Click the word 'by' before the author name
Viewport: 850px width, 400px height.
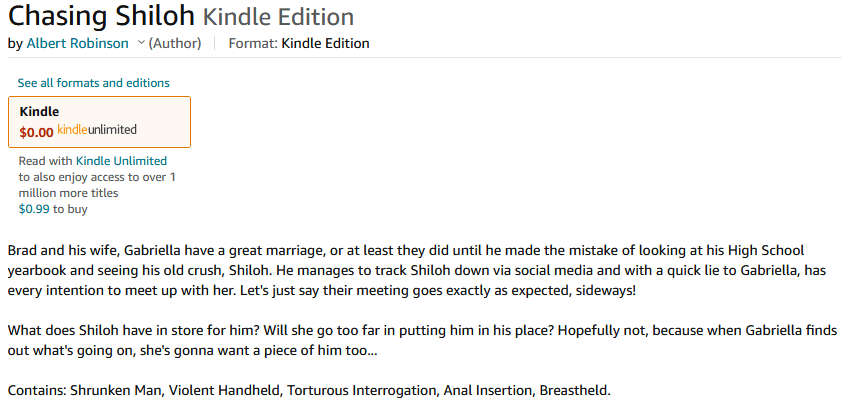pyautogui.click(x=14, y=43)
